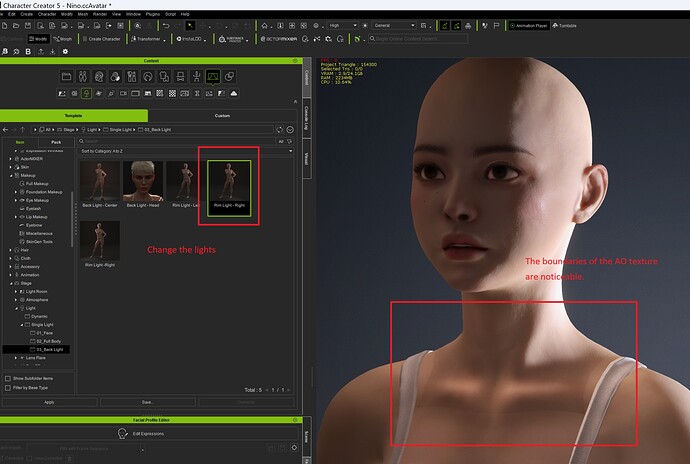Click the Apply button
The width and height of the screenshot is (690, 464).
(x=49, y=402)
